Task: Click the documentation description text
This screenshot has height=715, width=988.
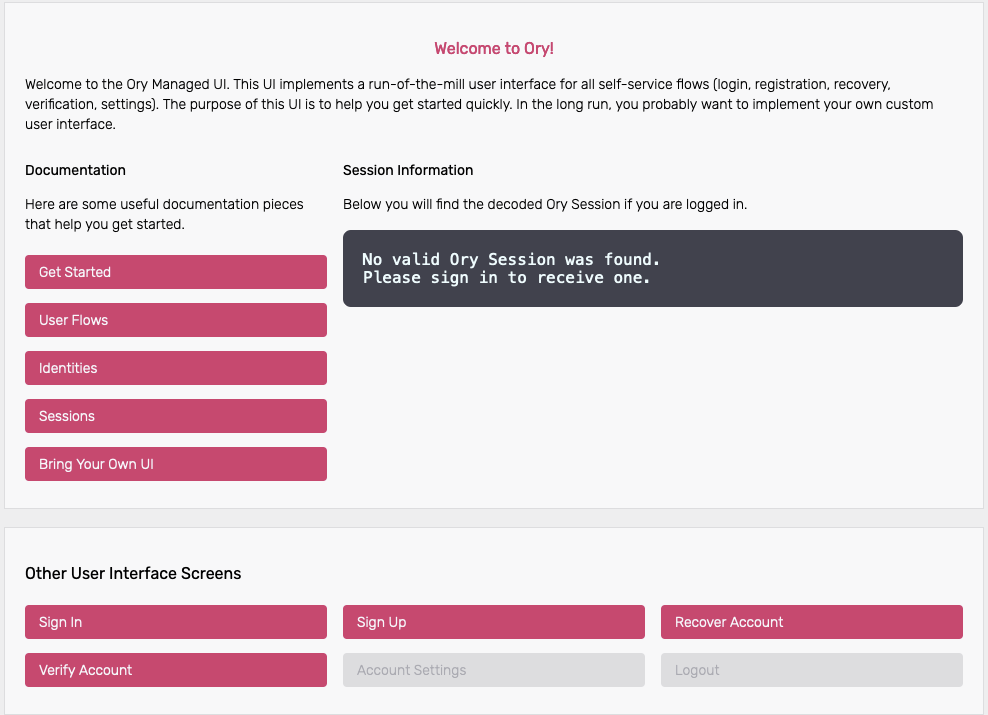Action: (x=165, y=214)
